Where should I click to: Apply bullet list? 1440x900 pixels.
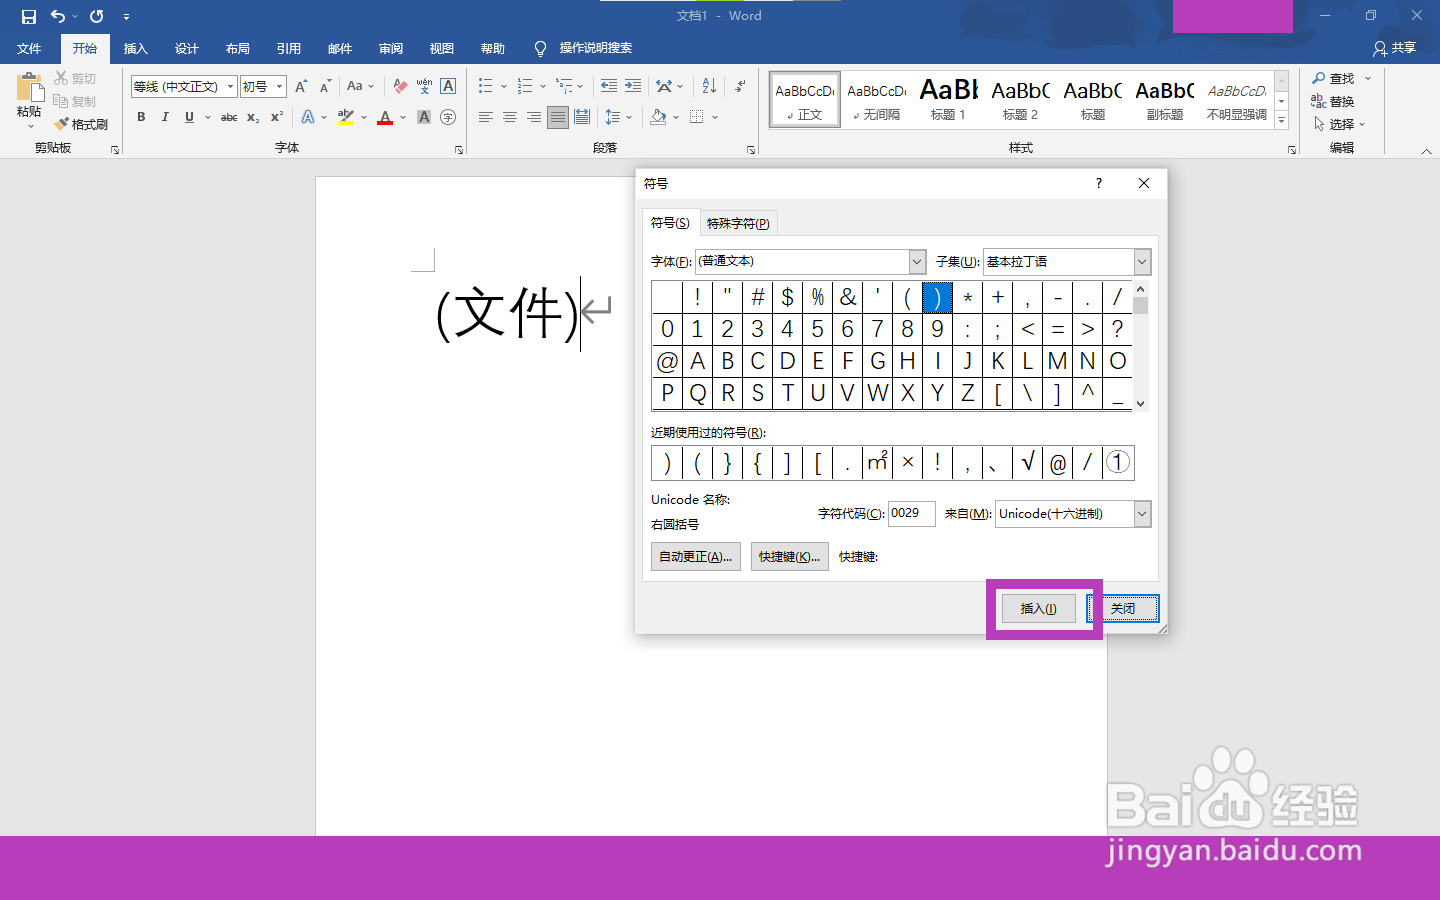point(485,87)
